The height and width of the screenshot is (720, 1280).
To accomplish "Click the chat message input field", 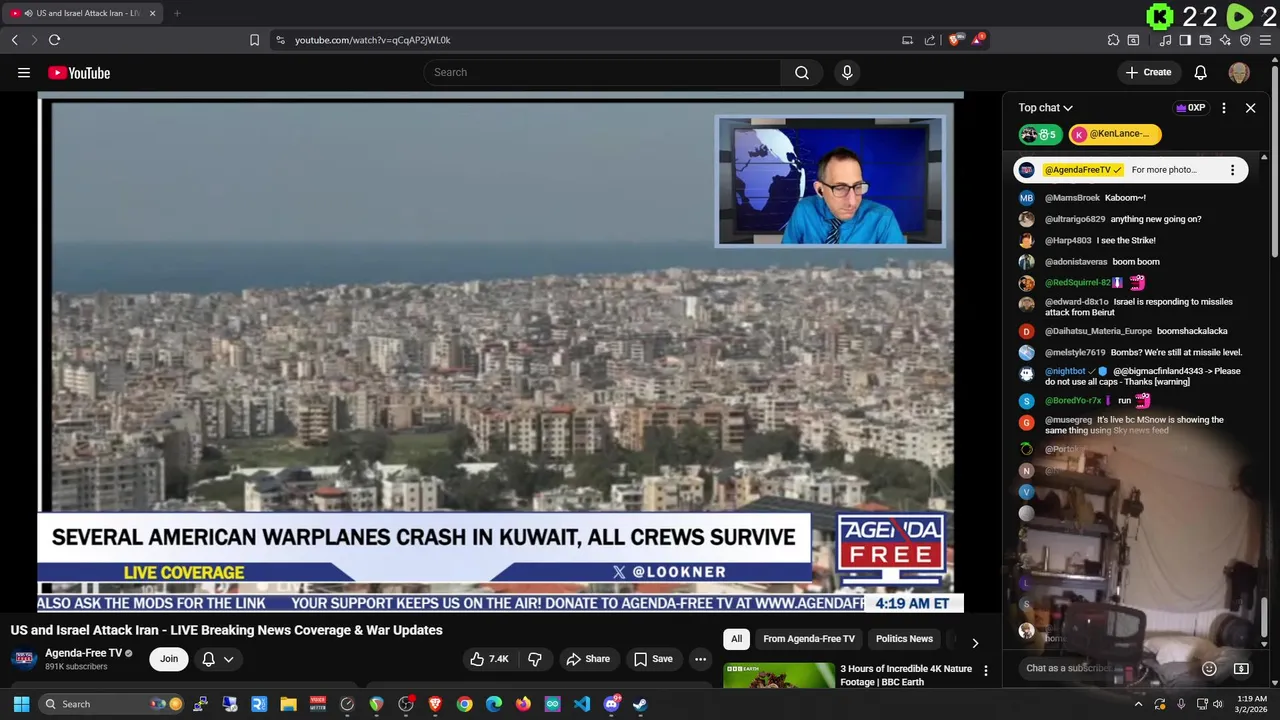I will pos(1105,668).
